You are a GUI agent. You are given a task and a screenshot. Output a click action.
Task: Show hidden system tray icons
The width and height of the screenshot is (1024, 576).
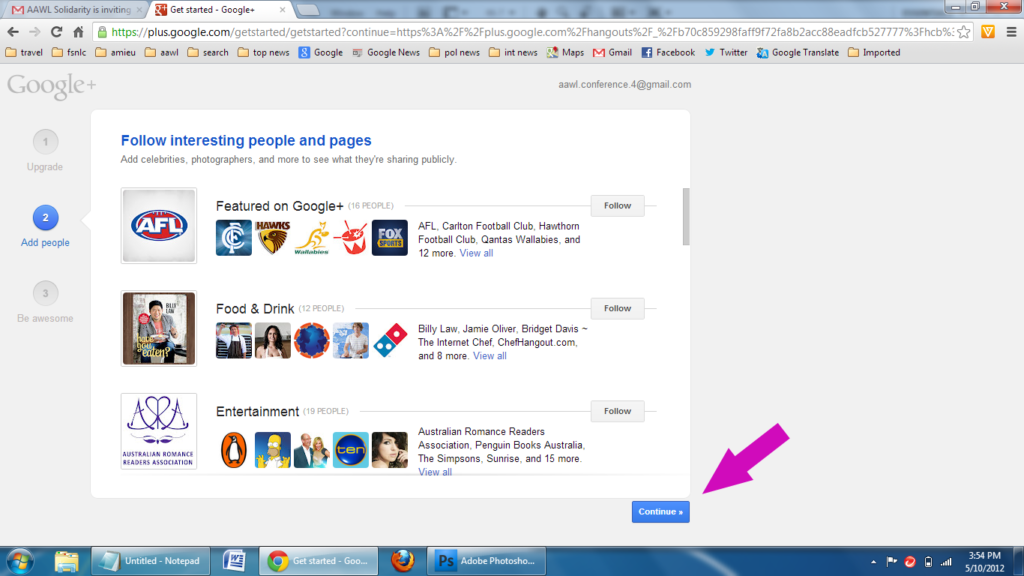pos(873,562)
